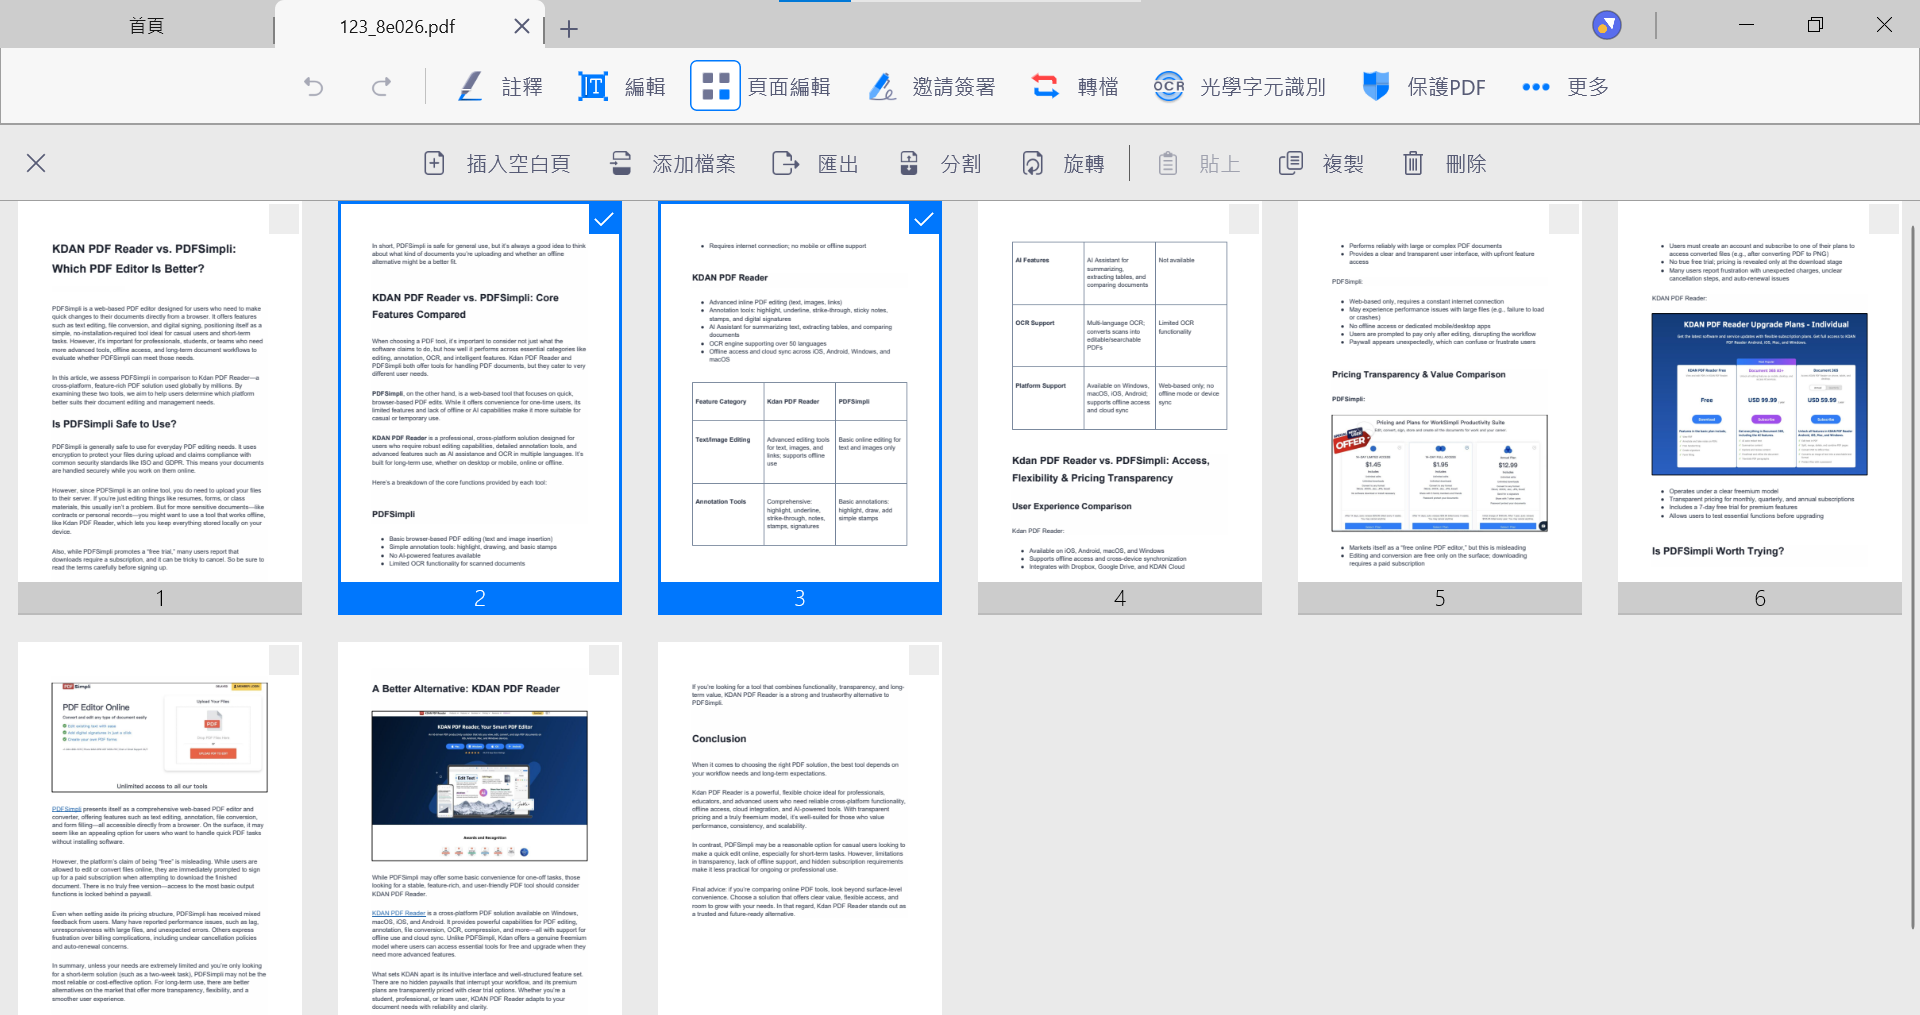Open the 註釋 annotation tool
Screen dimensions: 1920x1015
click(x=500, y=87)
